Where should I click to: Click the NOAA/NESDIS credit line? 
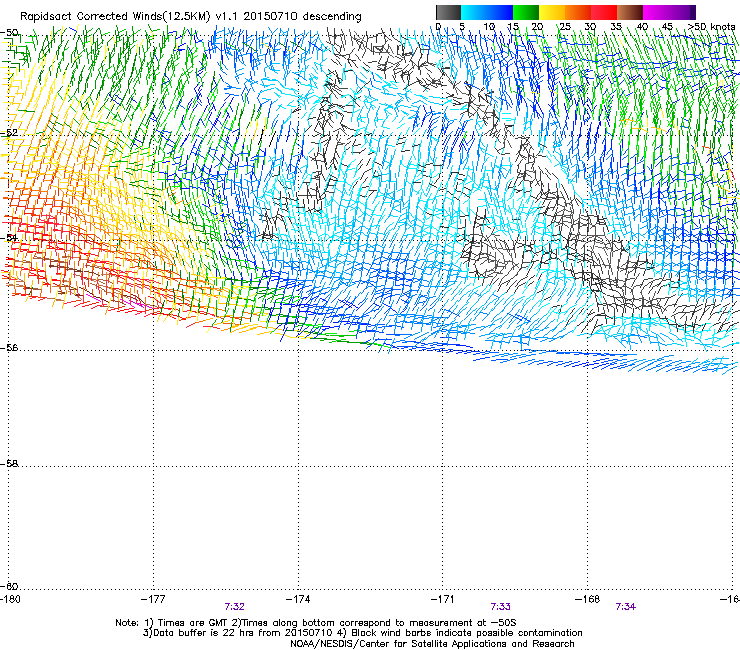432,644
